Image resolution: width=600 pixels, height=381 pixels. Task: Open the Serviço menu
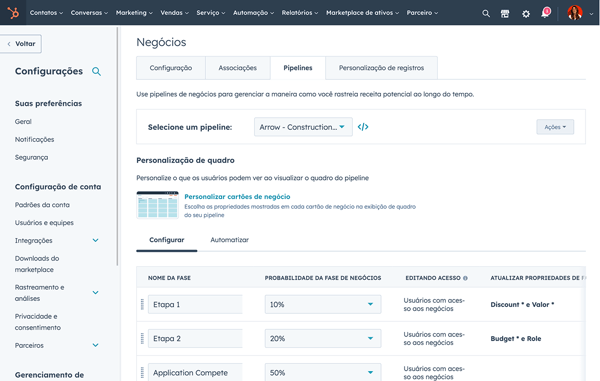[211, 13]
